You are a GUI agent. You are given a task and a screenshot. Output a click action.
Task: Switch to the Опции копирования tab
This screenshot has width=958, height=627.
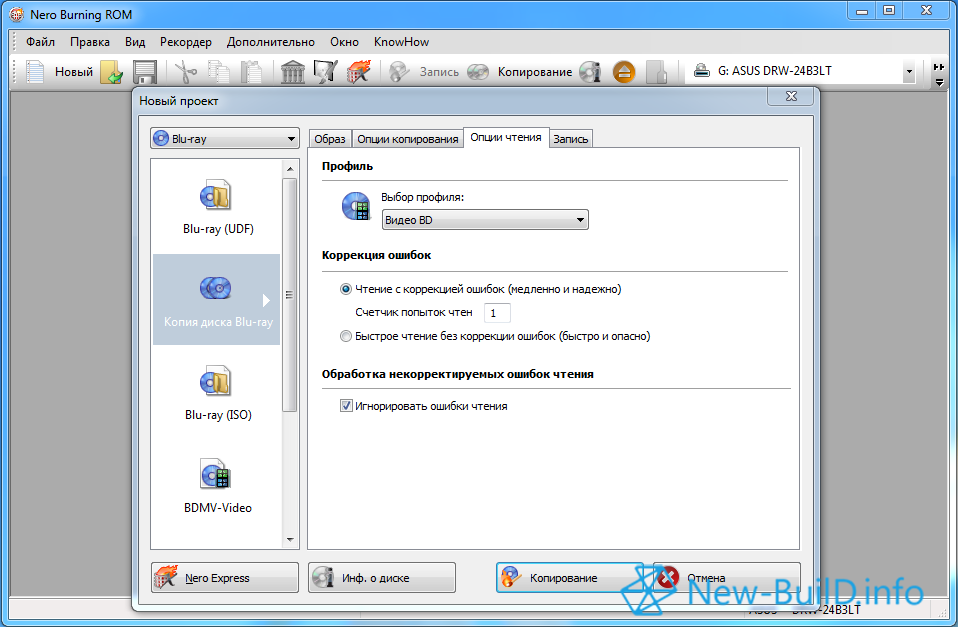point(408,139)
